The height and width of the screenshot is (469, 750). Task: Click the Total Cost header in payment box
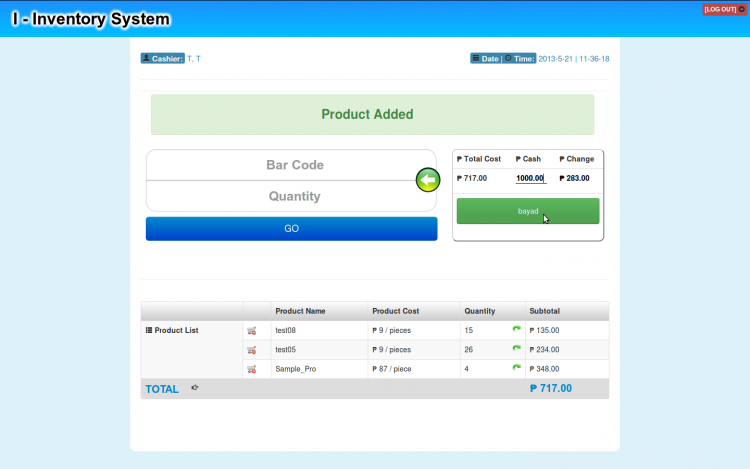(479, 159)
